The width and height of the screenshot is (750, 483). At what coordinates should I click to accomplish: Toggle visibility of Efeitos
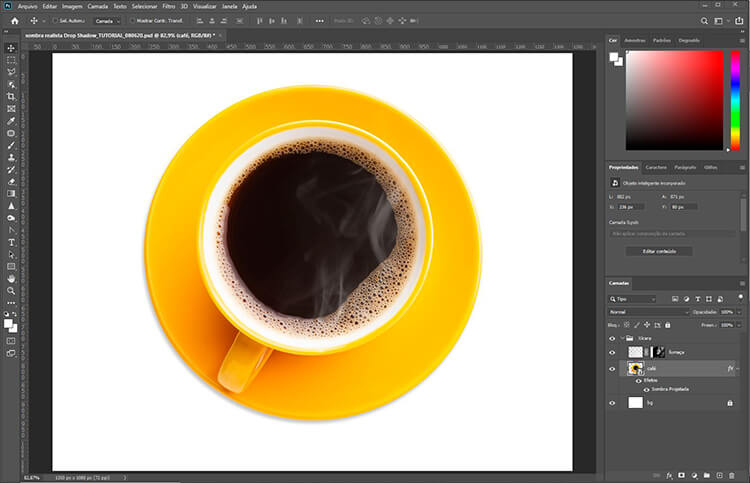tap(639, 381)
